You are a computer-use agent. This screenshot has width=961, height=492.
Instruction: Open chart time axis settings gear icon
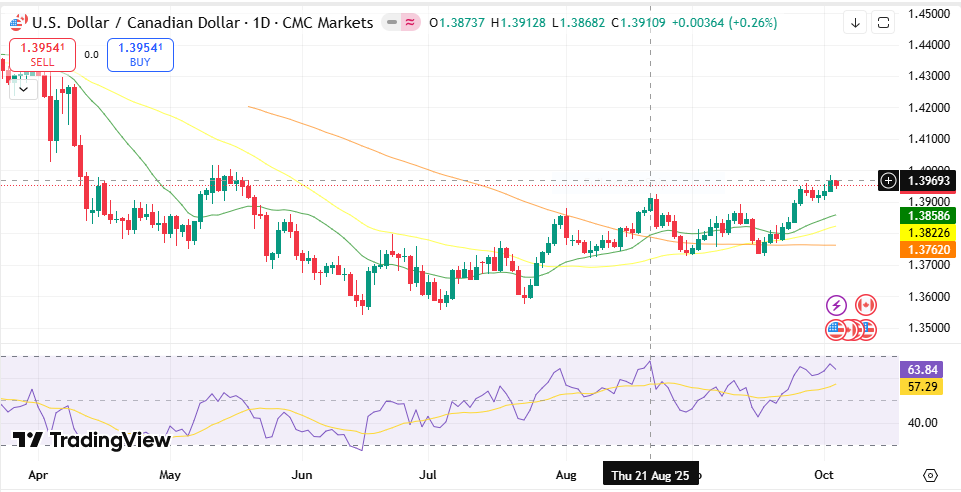tap(930, 475)
